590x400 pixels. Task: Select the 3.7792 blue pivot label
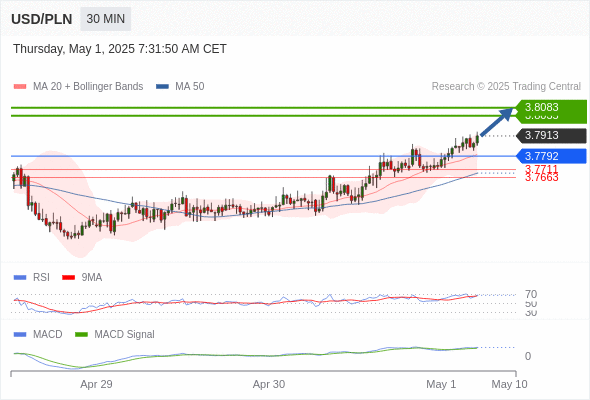(x=551, y=156)
